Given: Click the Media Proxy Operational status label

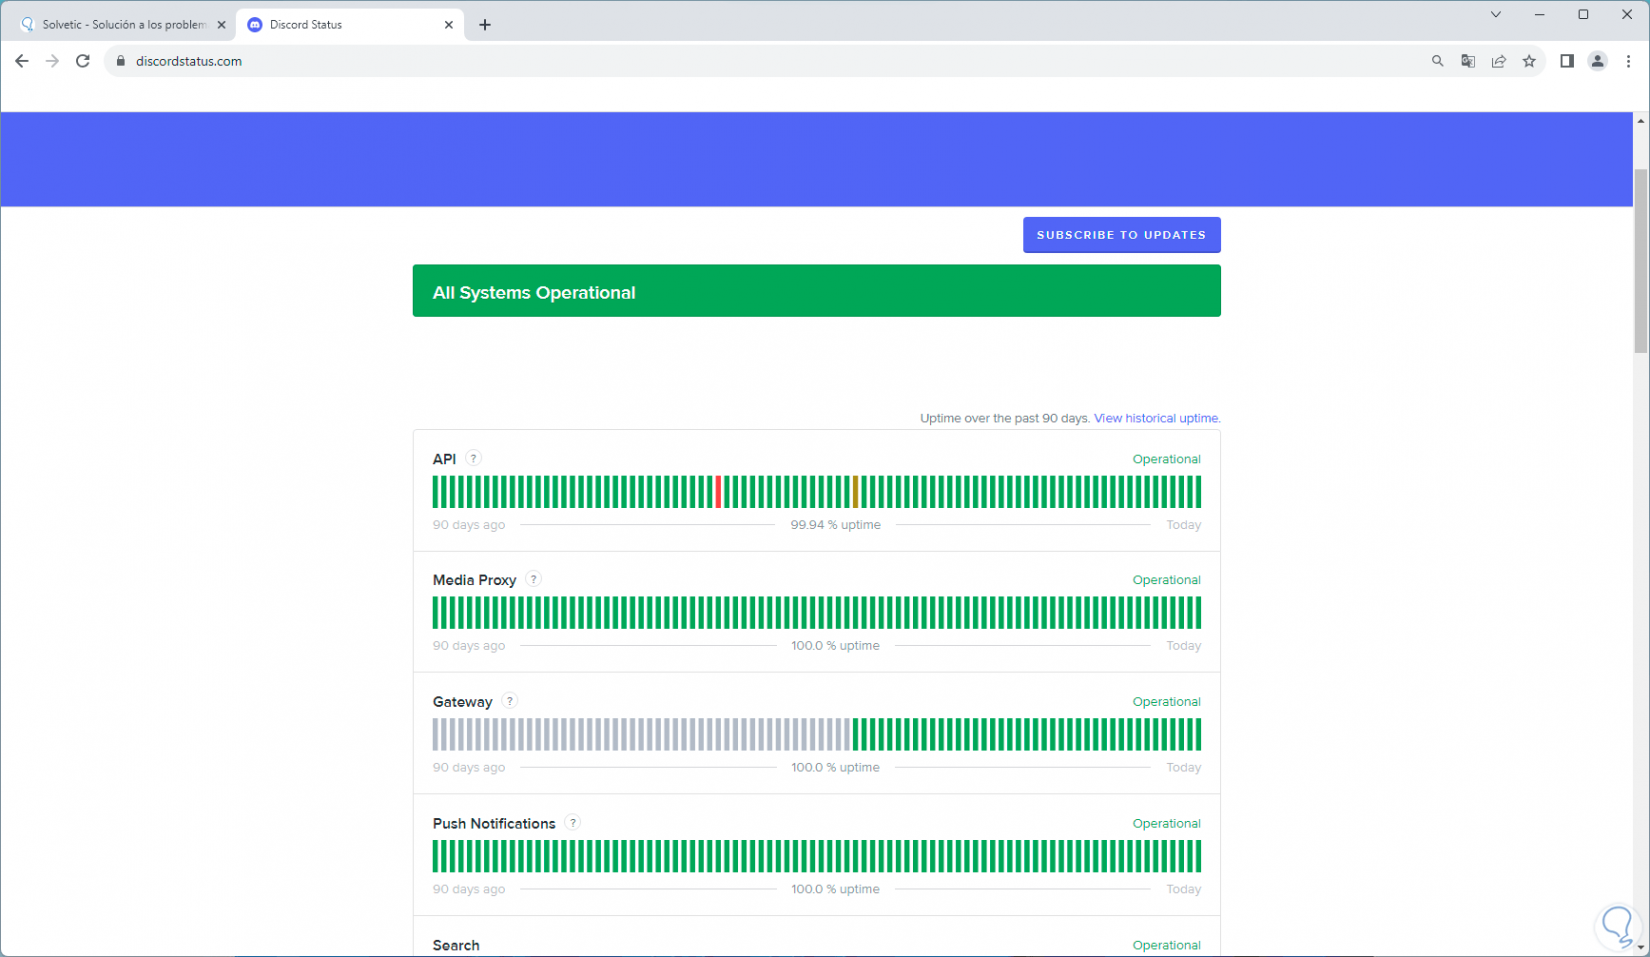Looking at the screenshot, I should coord(1167,580).
